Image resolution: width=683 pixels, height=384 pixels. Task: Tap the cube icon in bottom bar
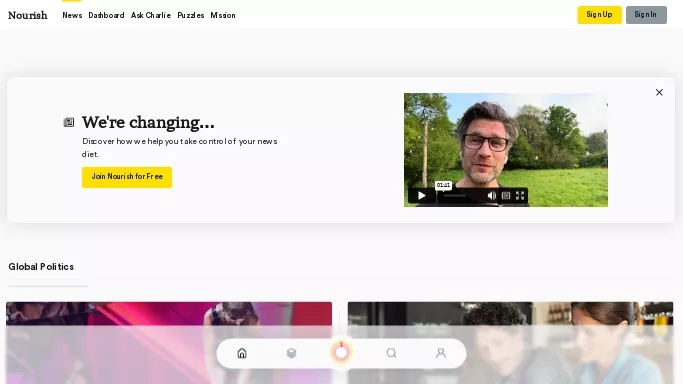click(291, 353)
